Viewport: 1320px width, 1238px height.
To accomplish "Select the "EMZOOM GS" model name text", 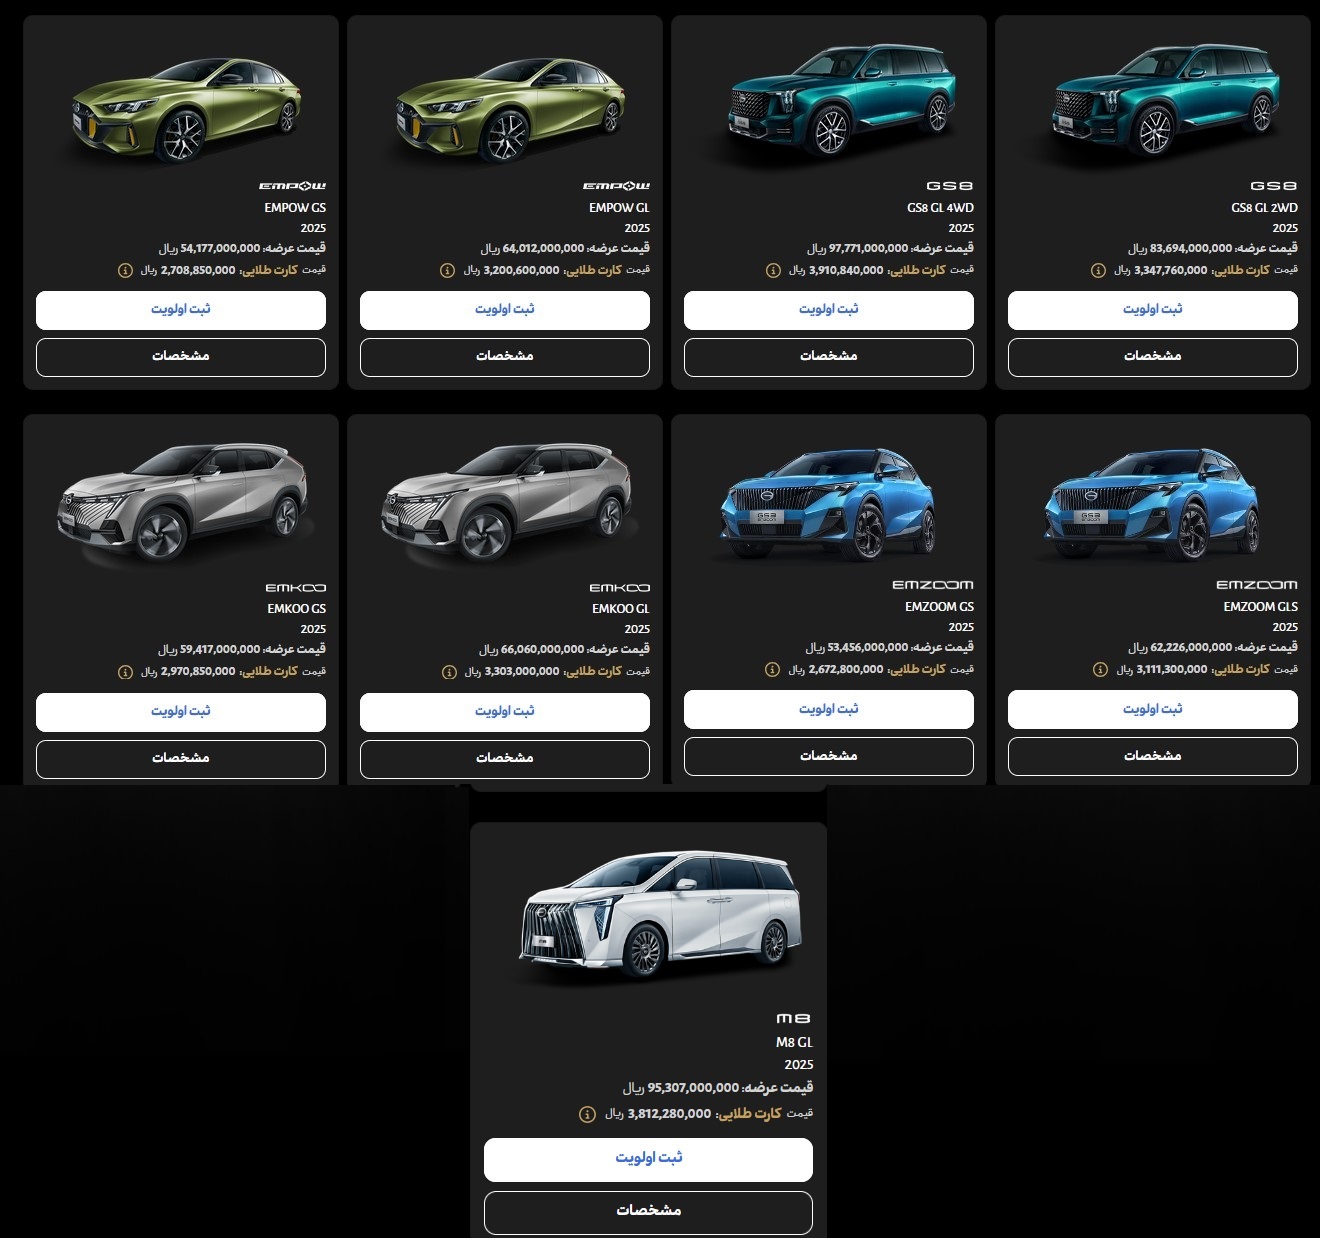I will point(939,607).
